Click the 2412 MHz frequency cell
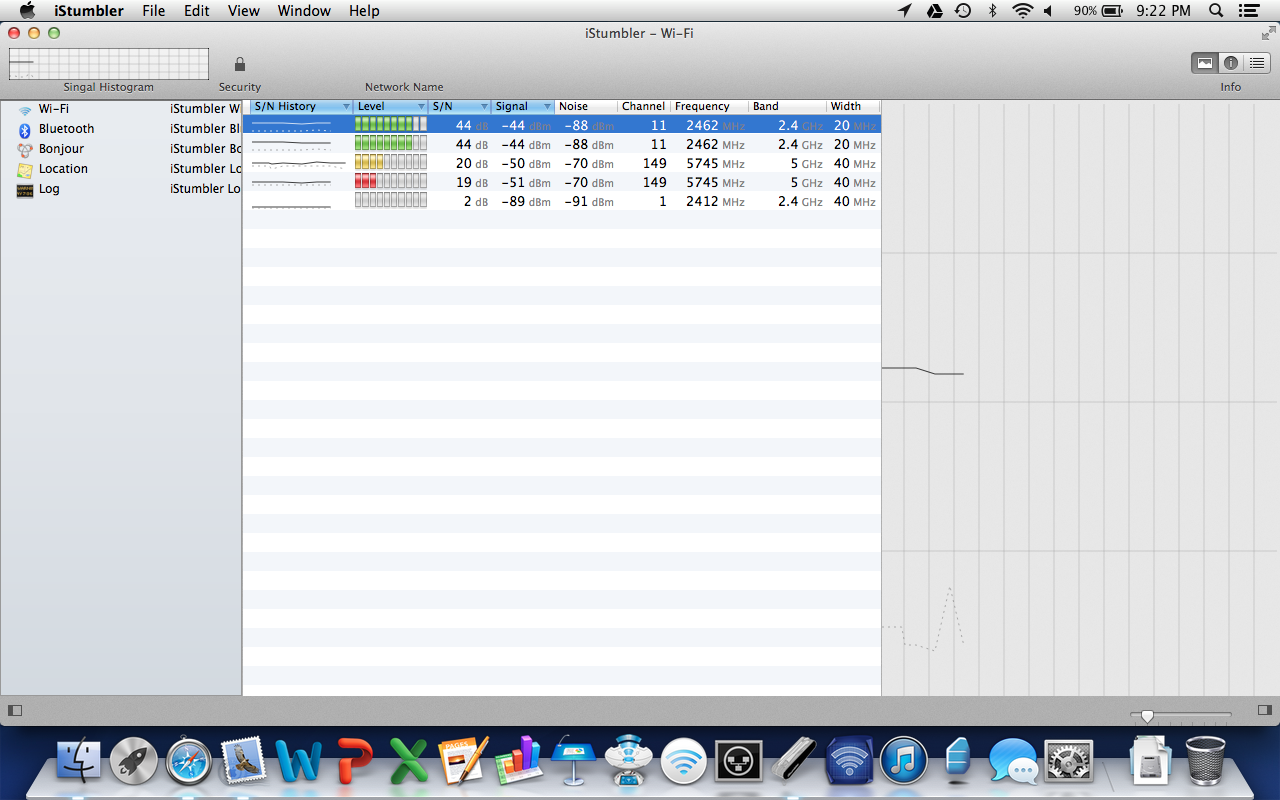This screenshot has height=800, width=1280. tap(715, 201)
